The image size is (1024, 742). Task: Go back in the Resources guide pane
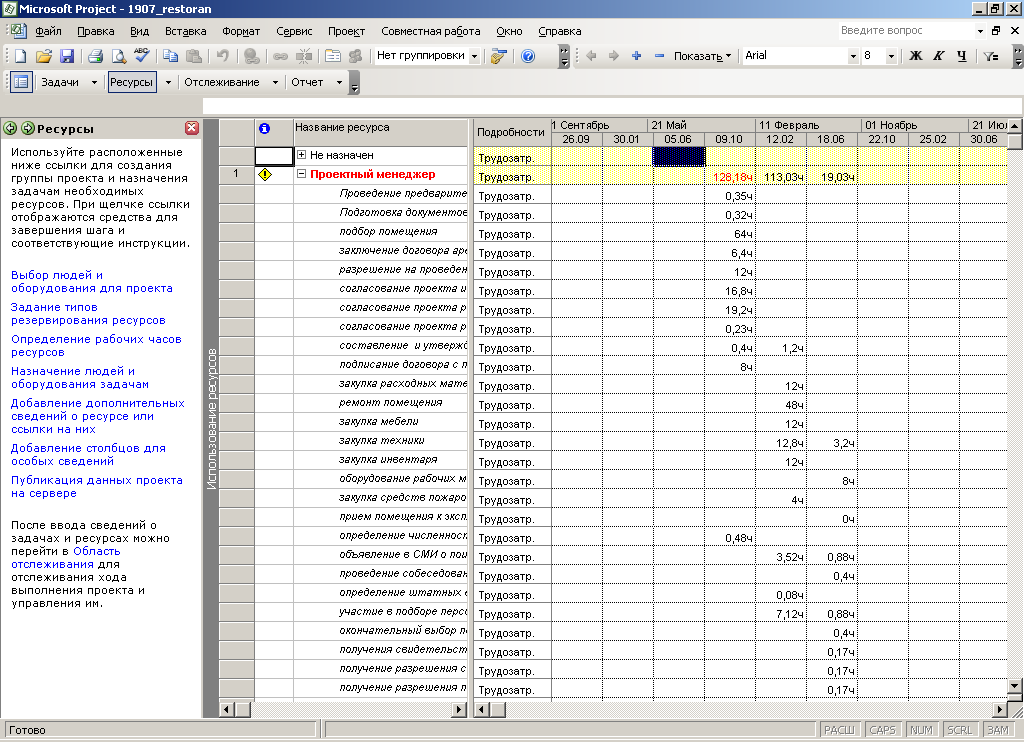pyautogui.click(x=10, y=128)
